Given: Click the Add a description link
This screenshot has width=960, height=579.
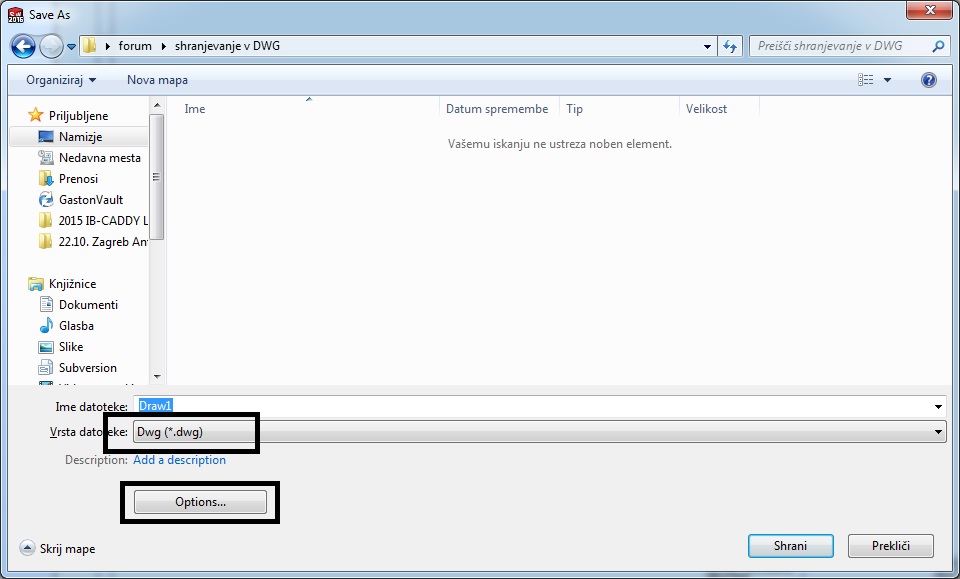Looking at the screenshot, I should point(179,460).
